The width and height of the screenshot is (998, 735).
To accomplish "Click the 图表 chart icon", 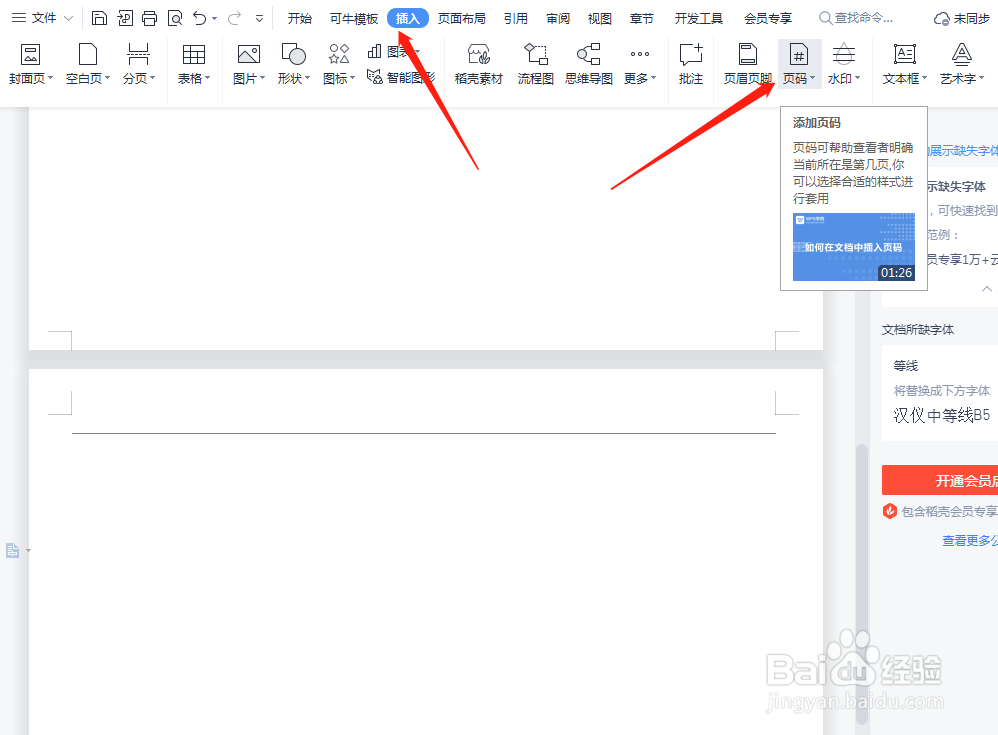I will click(x=375, y=51).
